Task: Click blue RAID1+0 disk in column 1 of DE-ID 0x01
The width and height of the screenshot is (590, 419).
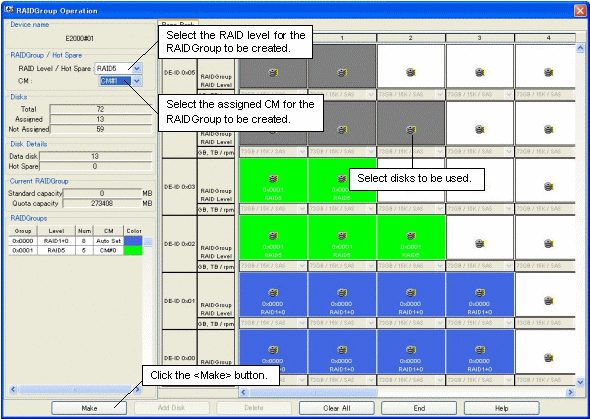Action: 342,295
